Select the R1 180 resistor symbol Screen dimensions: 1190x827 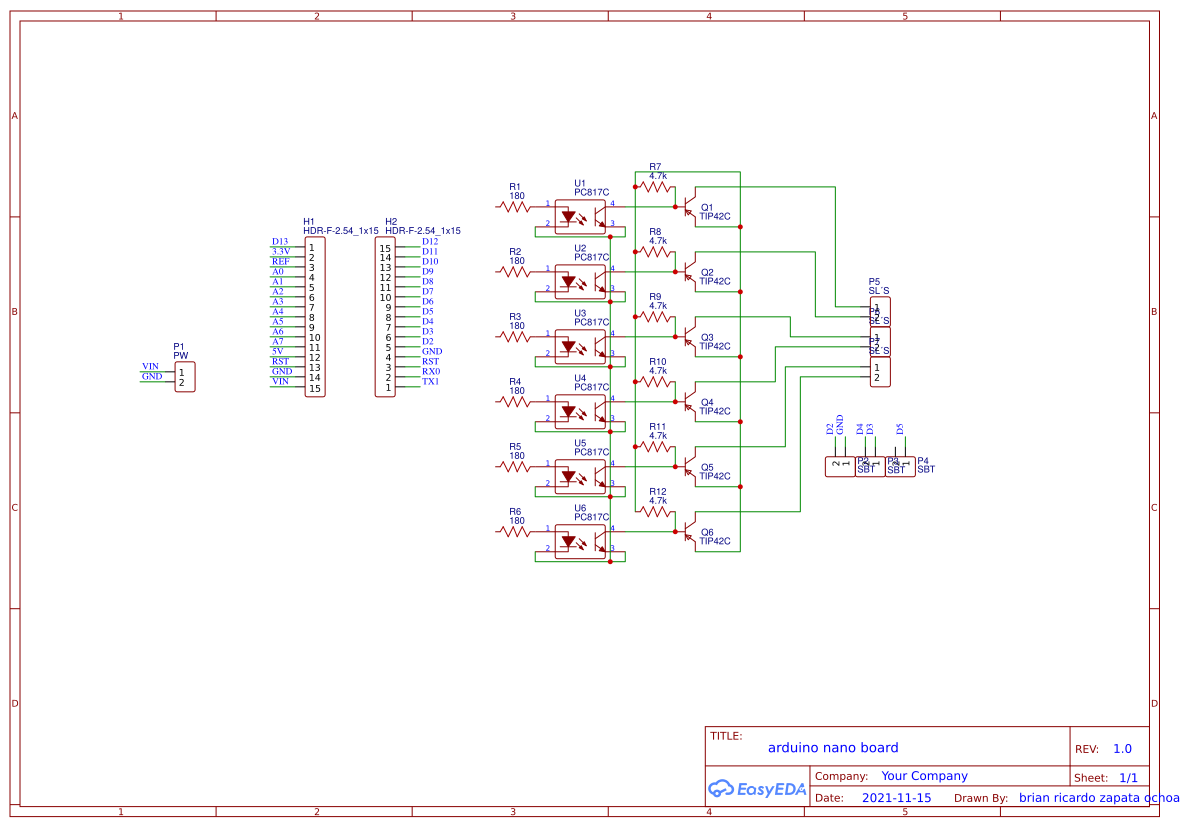514,206
